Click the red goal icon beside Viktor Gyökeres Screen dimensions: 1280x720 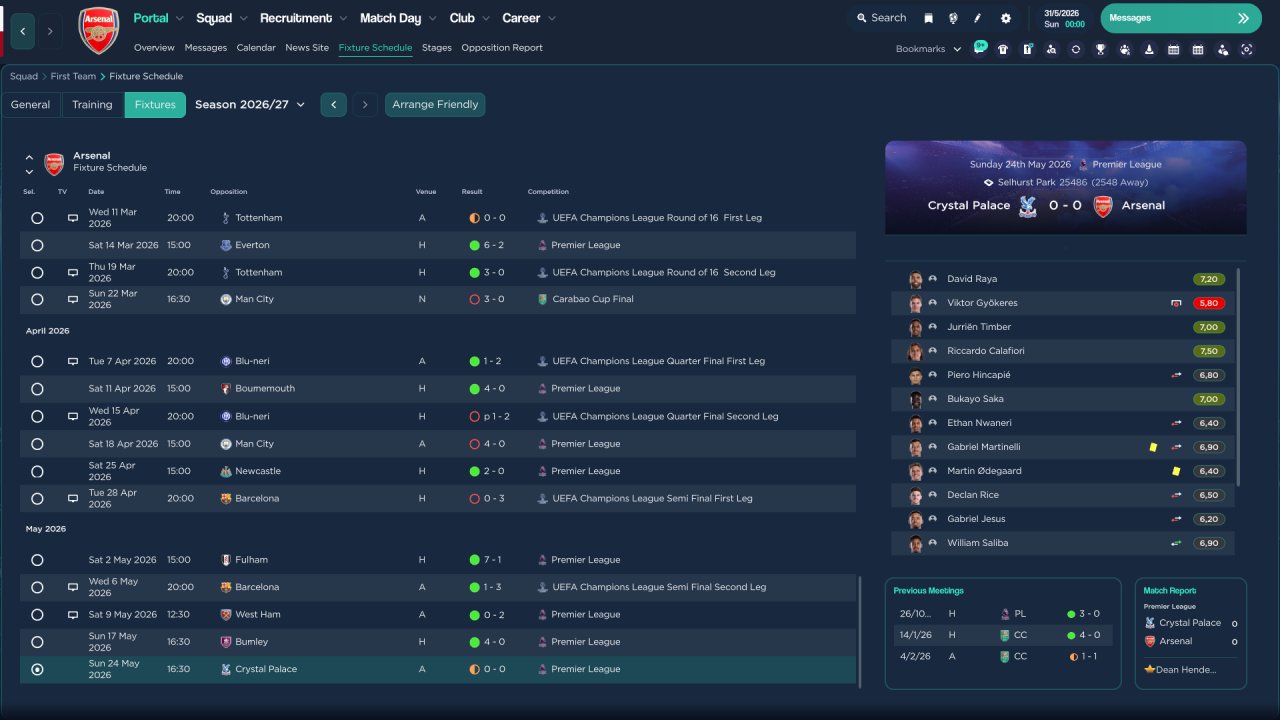tap(1176, 303)
